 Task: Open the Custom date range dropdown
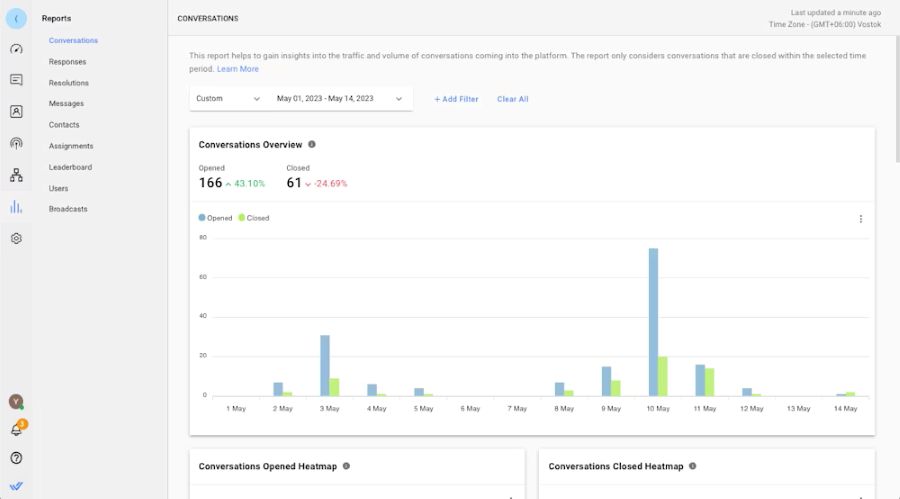(x=228, y=99)
